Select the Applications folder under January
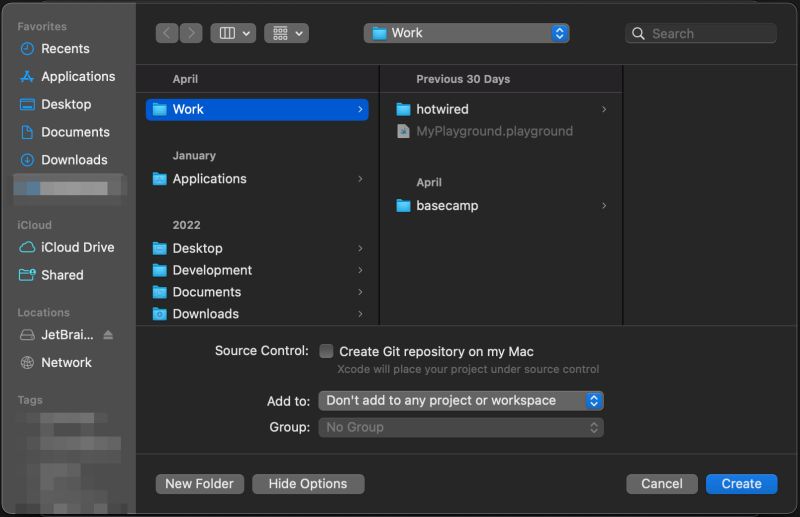800x517 pixels. (257, 179)
